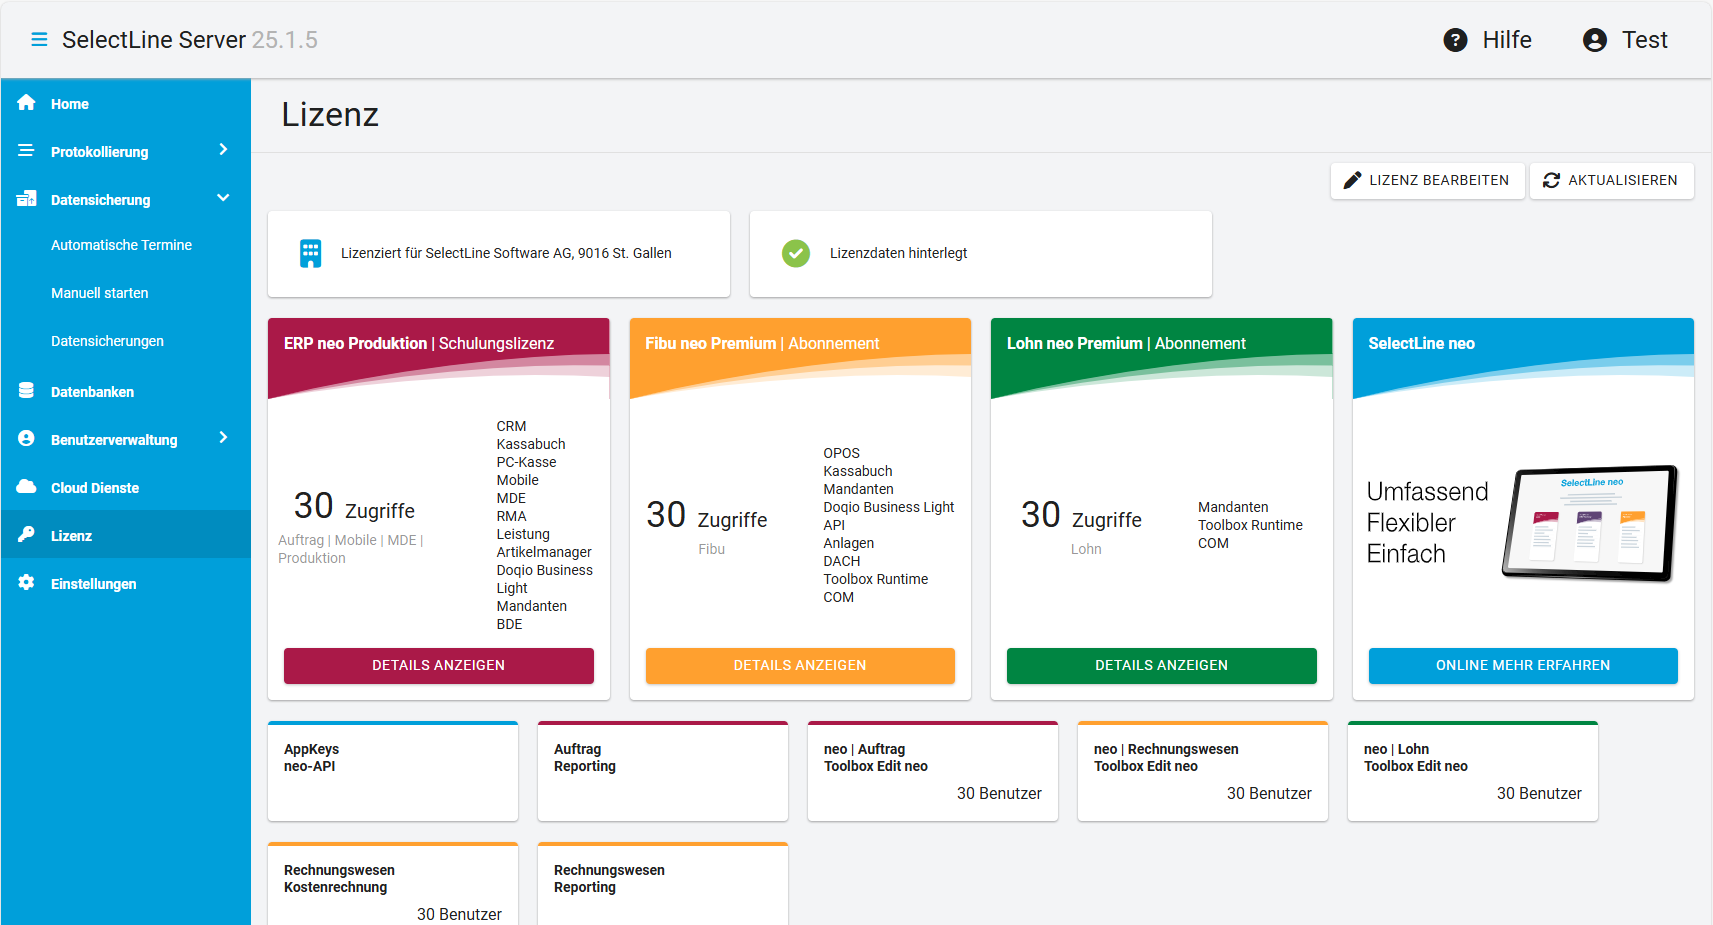Select the Lizenz menu item
The width and height of the screenshot is (1713, 925).
(x=126, y=535)
